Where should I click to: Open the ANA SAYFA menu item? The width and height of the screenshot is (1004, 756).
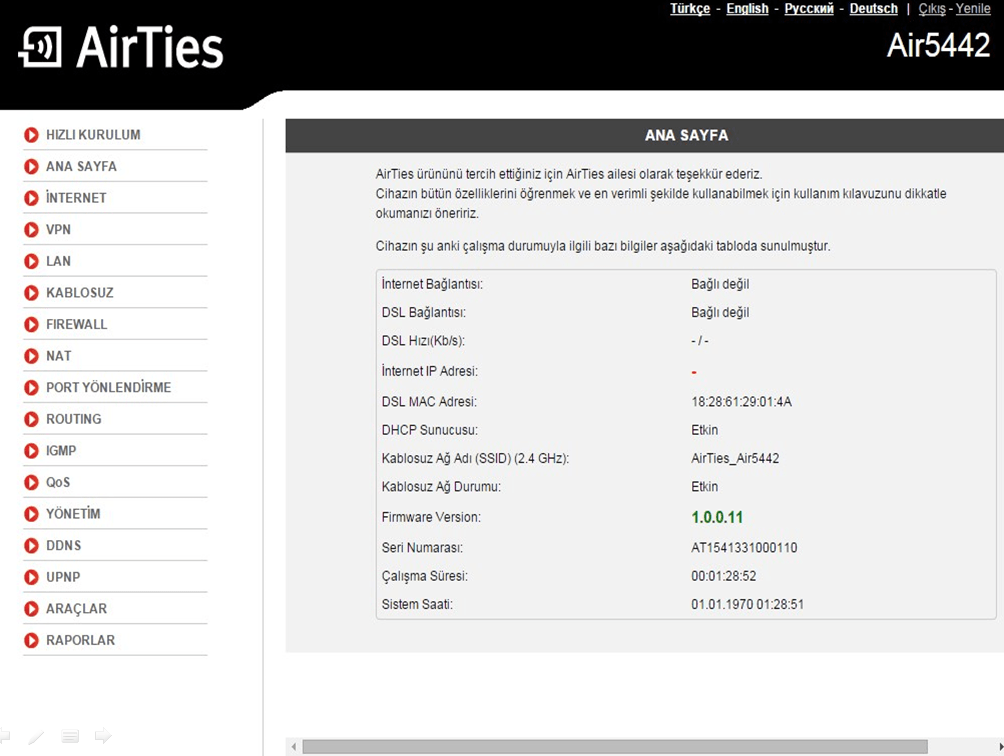(81, 166)
